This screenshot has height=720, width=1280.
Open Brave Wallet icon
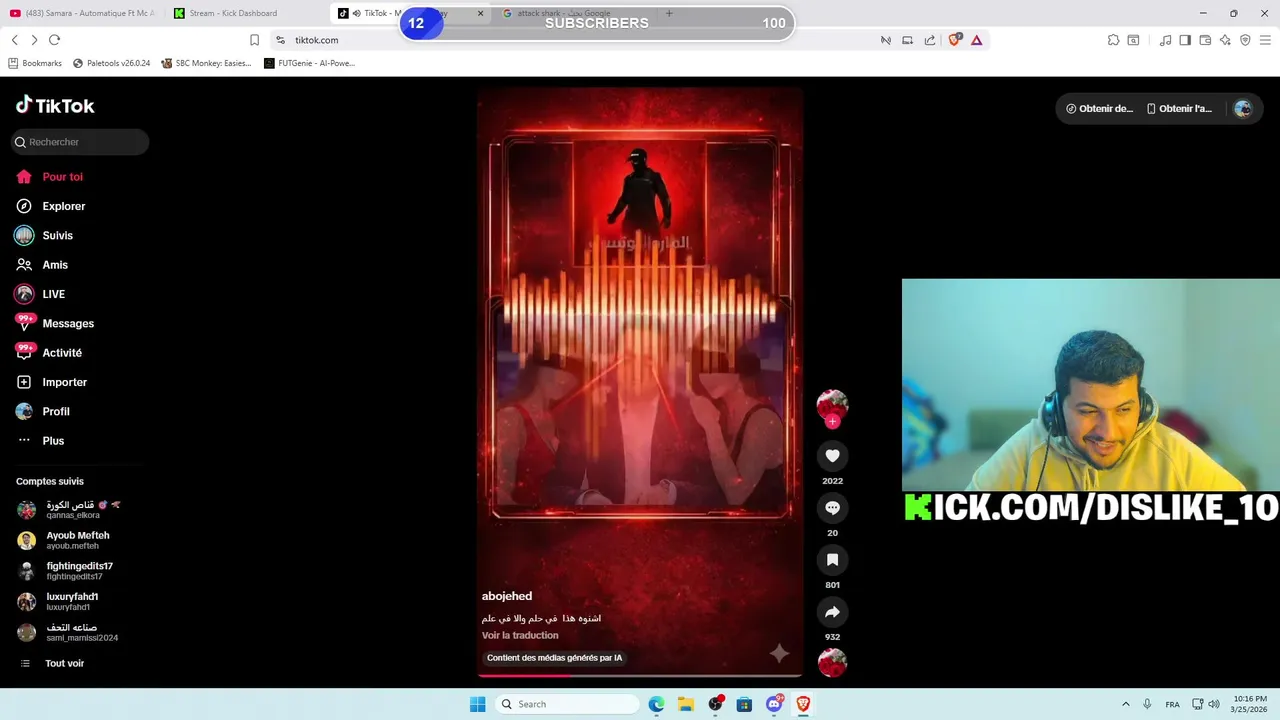click(1205, 40)
